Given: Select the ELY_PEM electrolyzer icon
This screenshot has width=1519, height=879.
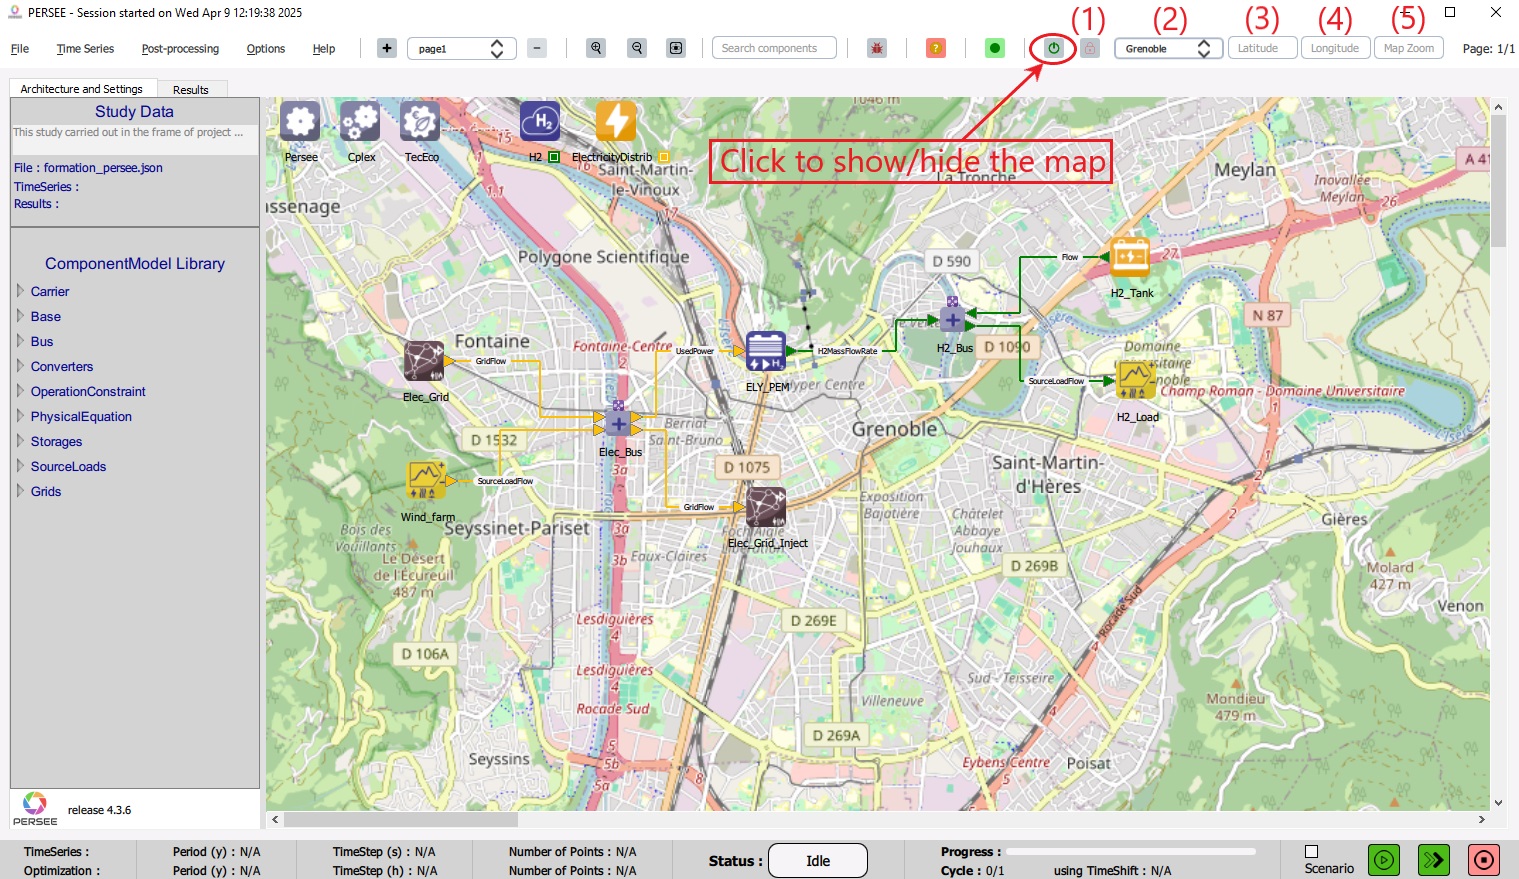Looking at the screenshot, I should (x=766, y=351).
